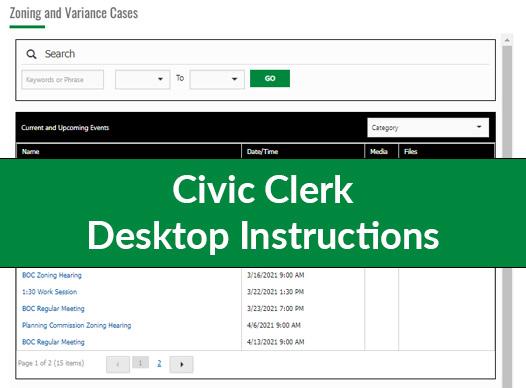Expand the Category dropdown
The height and width of the screenshot is (388, 526).
coord(428,127)
